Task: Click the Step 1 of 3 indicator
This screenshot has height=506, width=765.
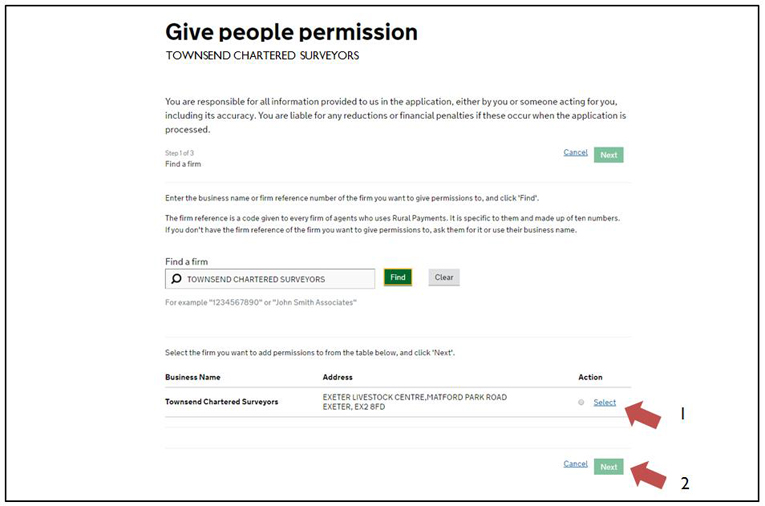Action: coord(179,153)
